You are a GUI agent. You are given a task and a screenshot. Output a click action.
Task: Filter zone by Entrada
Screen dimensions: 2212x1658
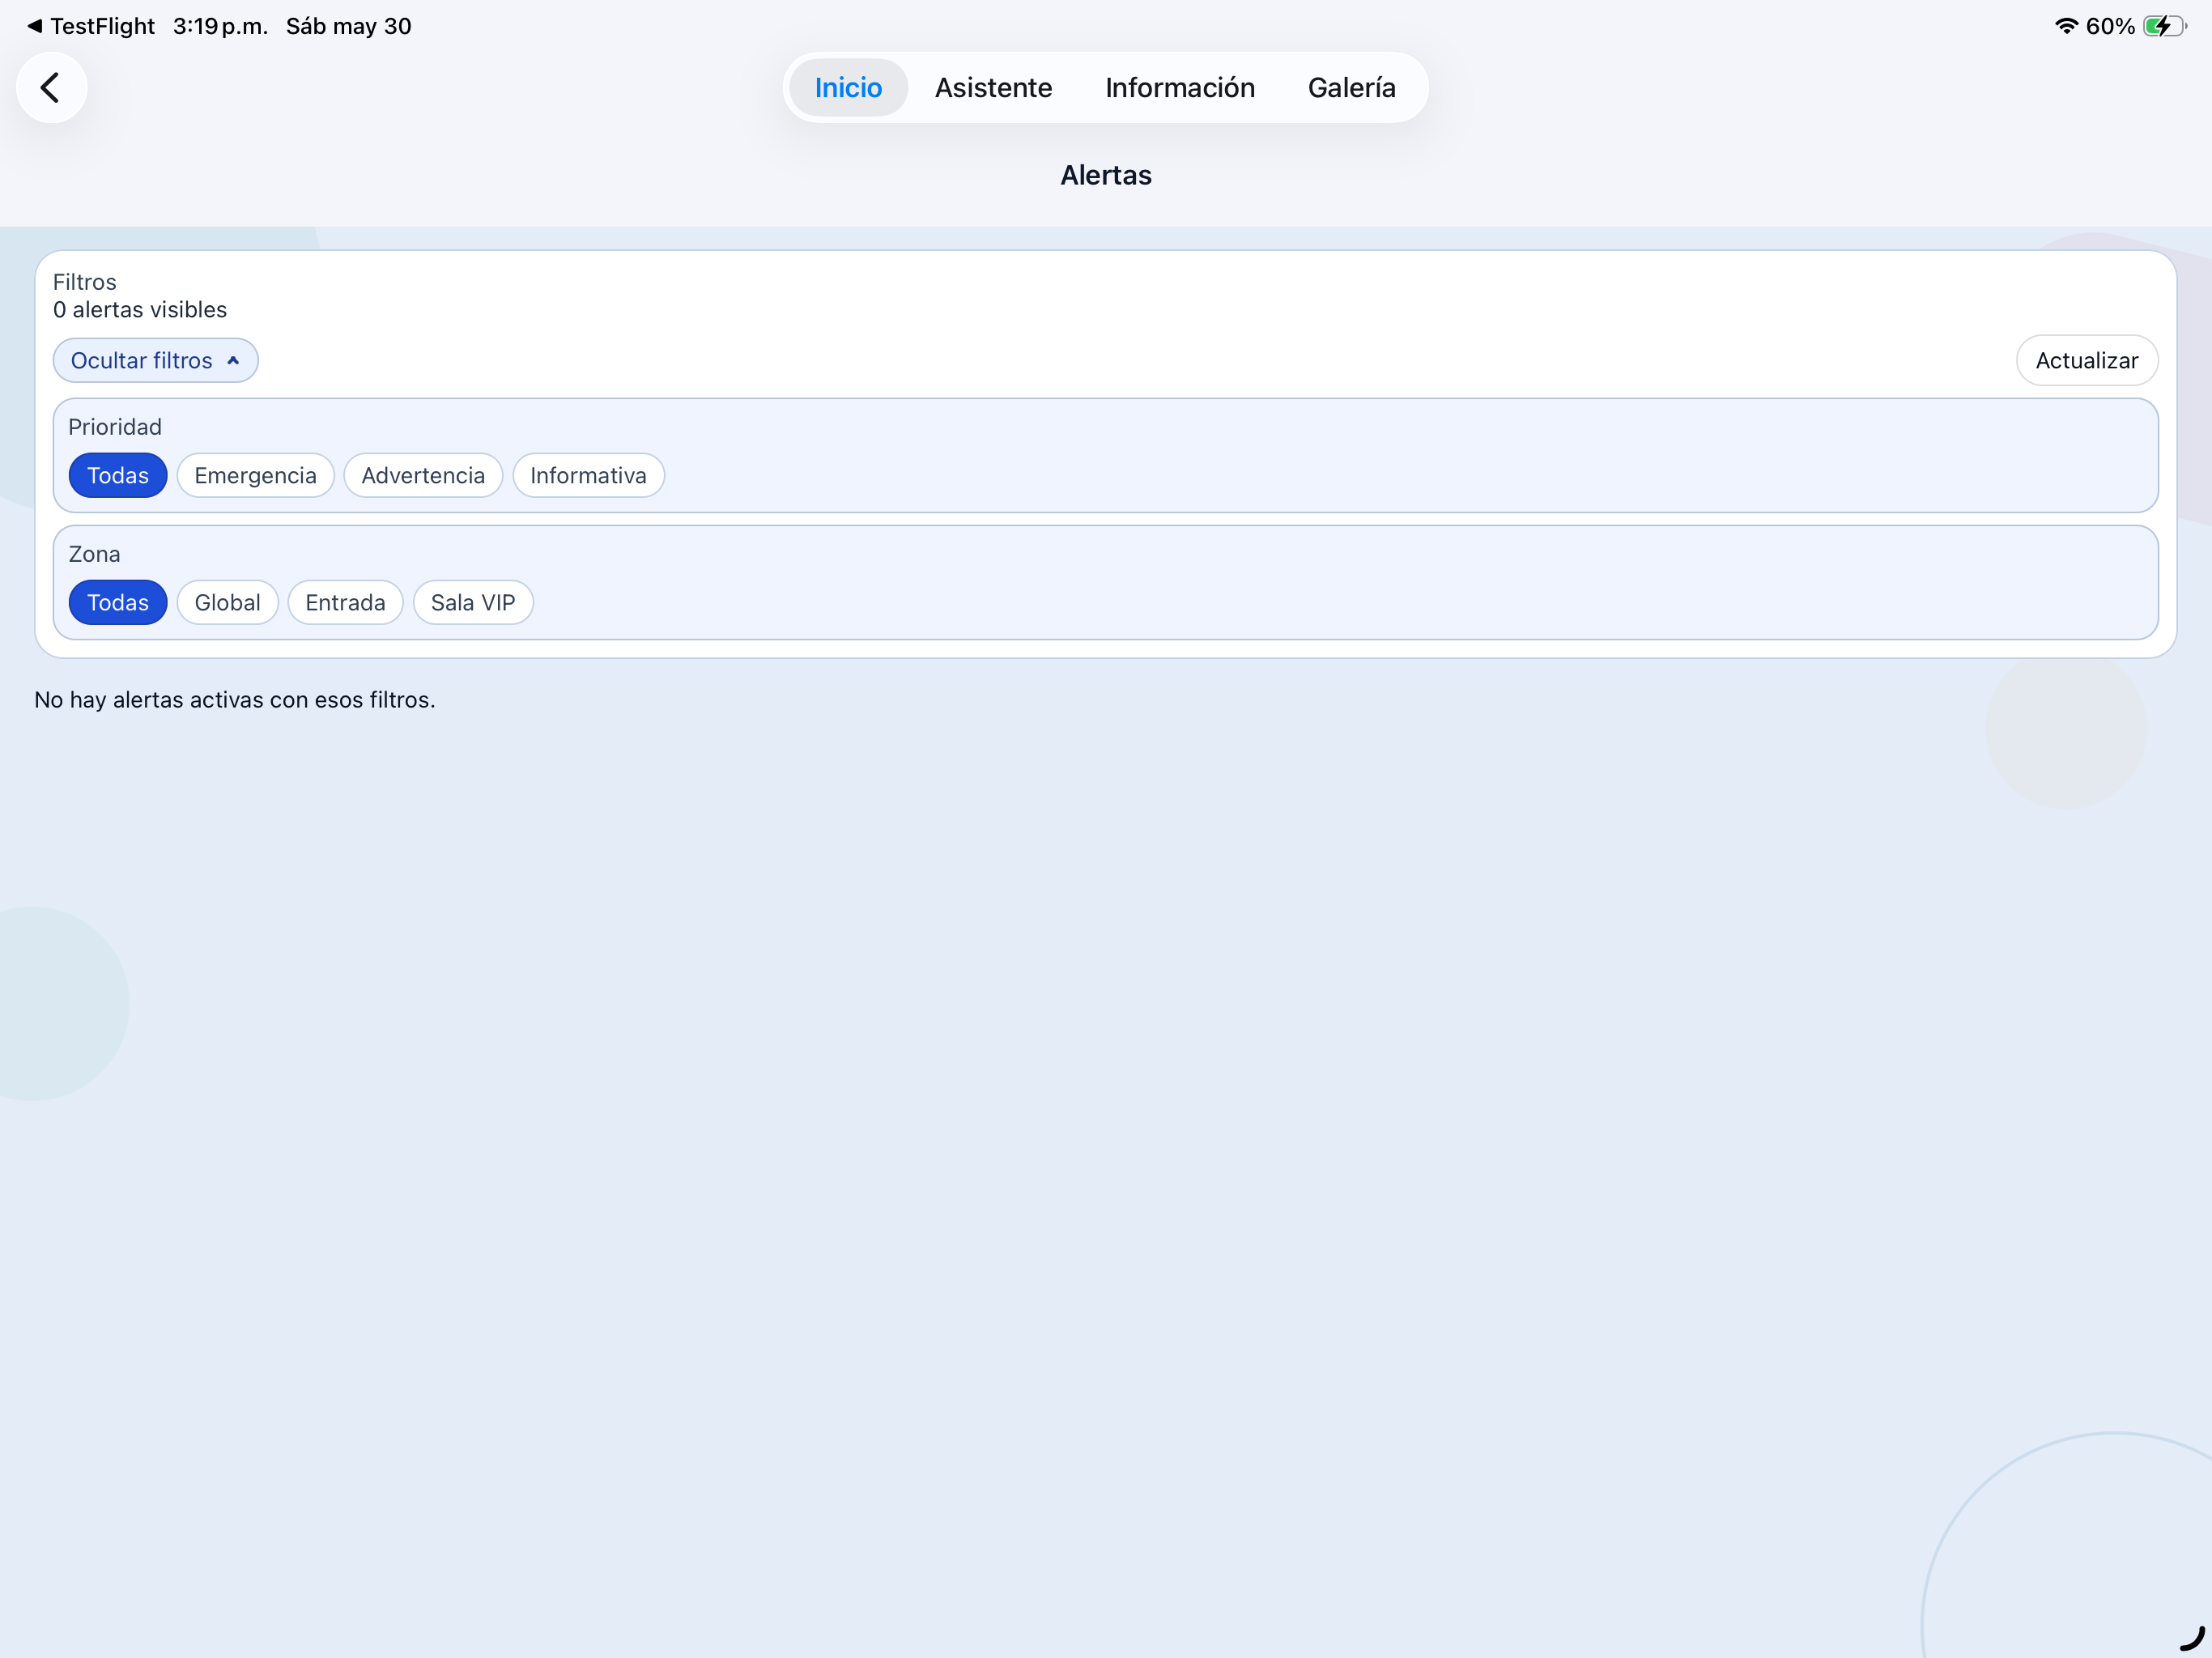(345, 602)
